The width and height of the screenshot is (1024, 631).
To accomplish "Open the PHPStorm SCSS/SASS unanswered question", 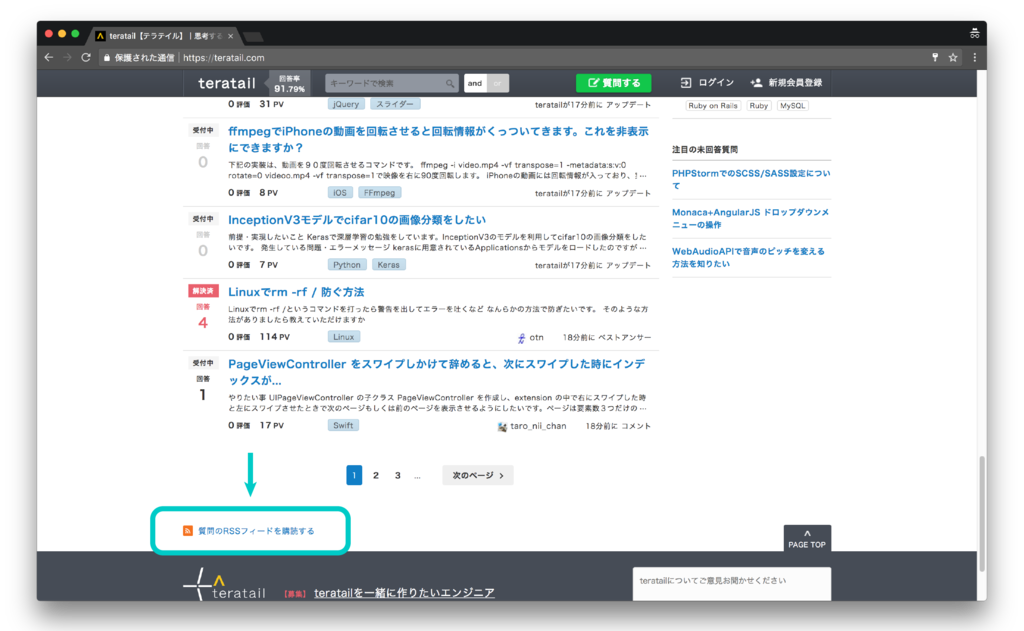I will [751, 179].
